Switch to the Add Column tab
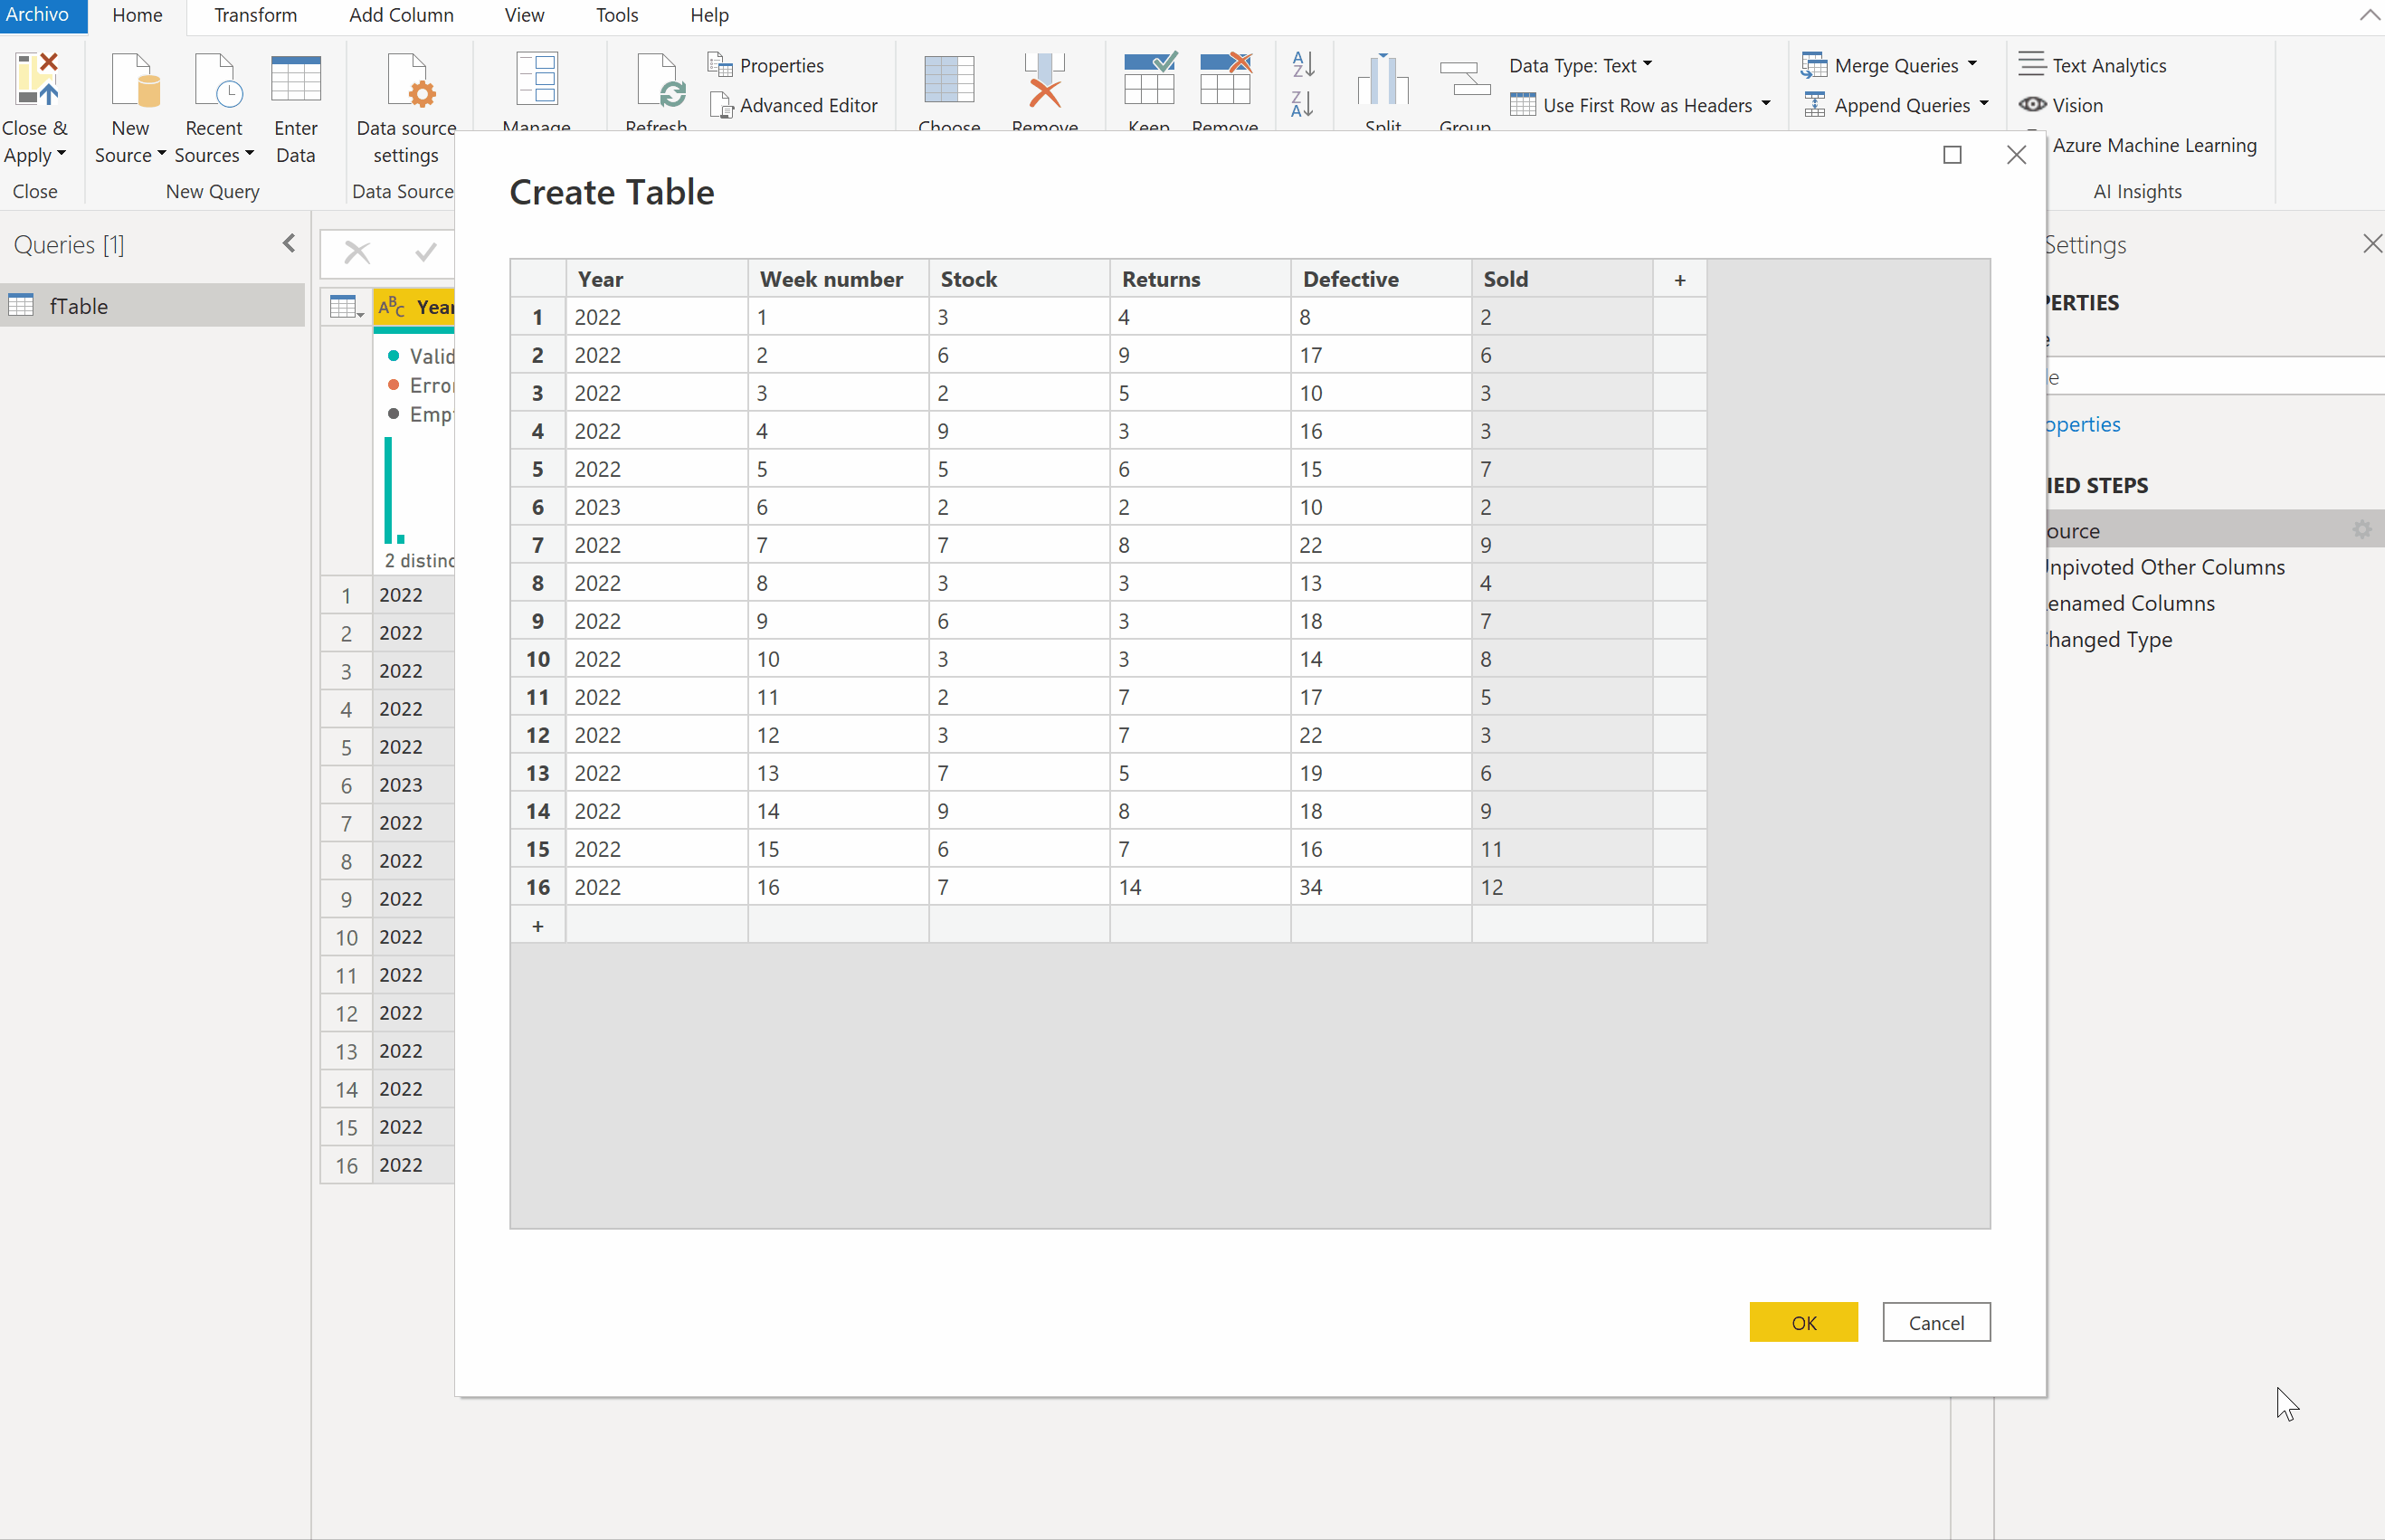The height and width of the screenshot is (1540, 2385). (401, 15)
